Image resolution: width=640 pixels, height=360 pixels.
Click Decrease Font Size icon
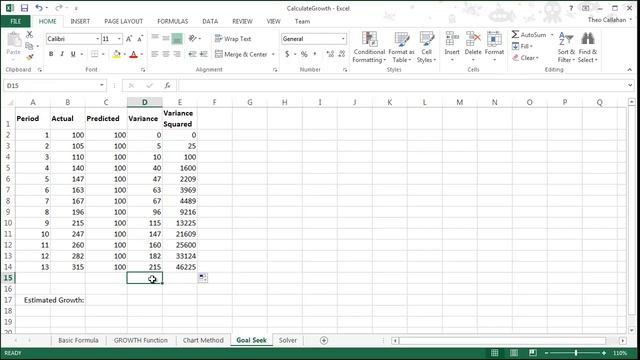coord(140,39)
